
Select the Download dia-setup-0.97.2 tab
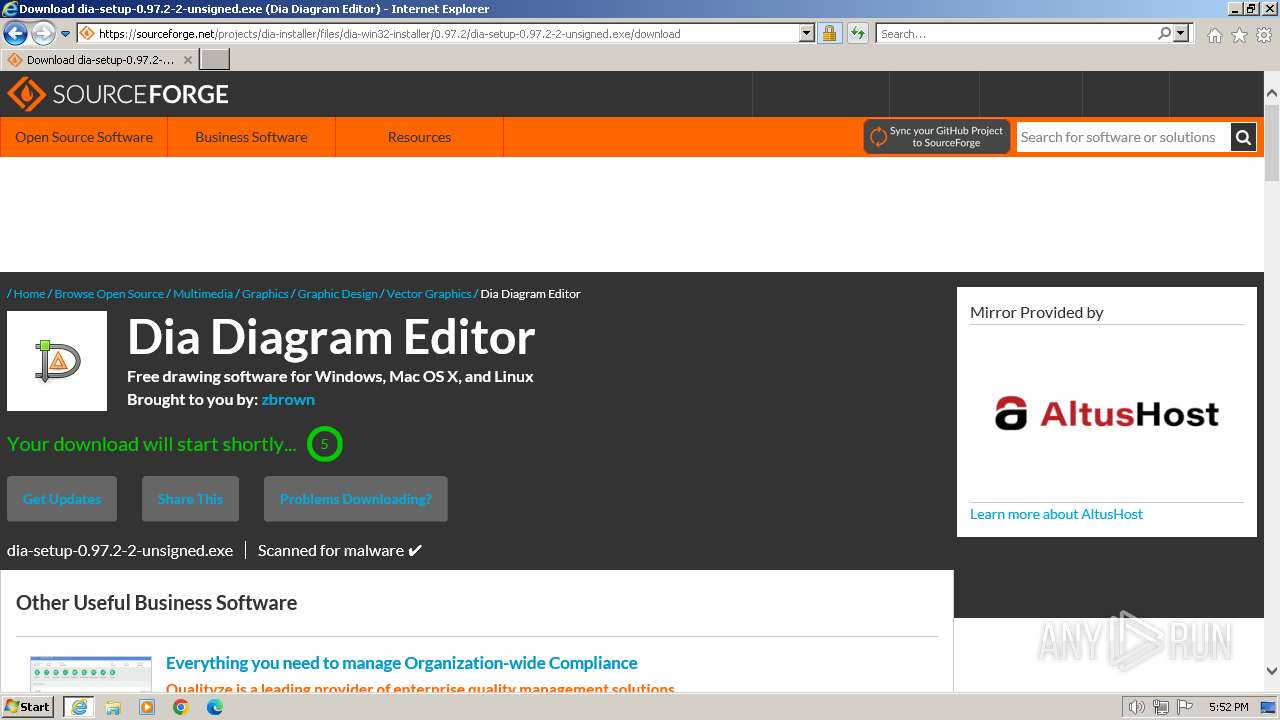(x=98, y=60)
